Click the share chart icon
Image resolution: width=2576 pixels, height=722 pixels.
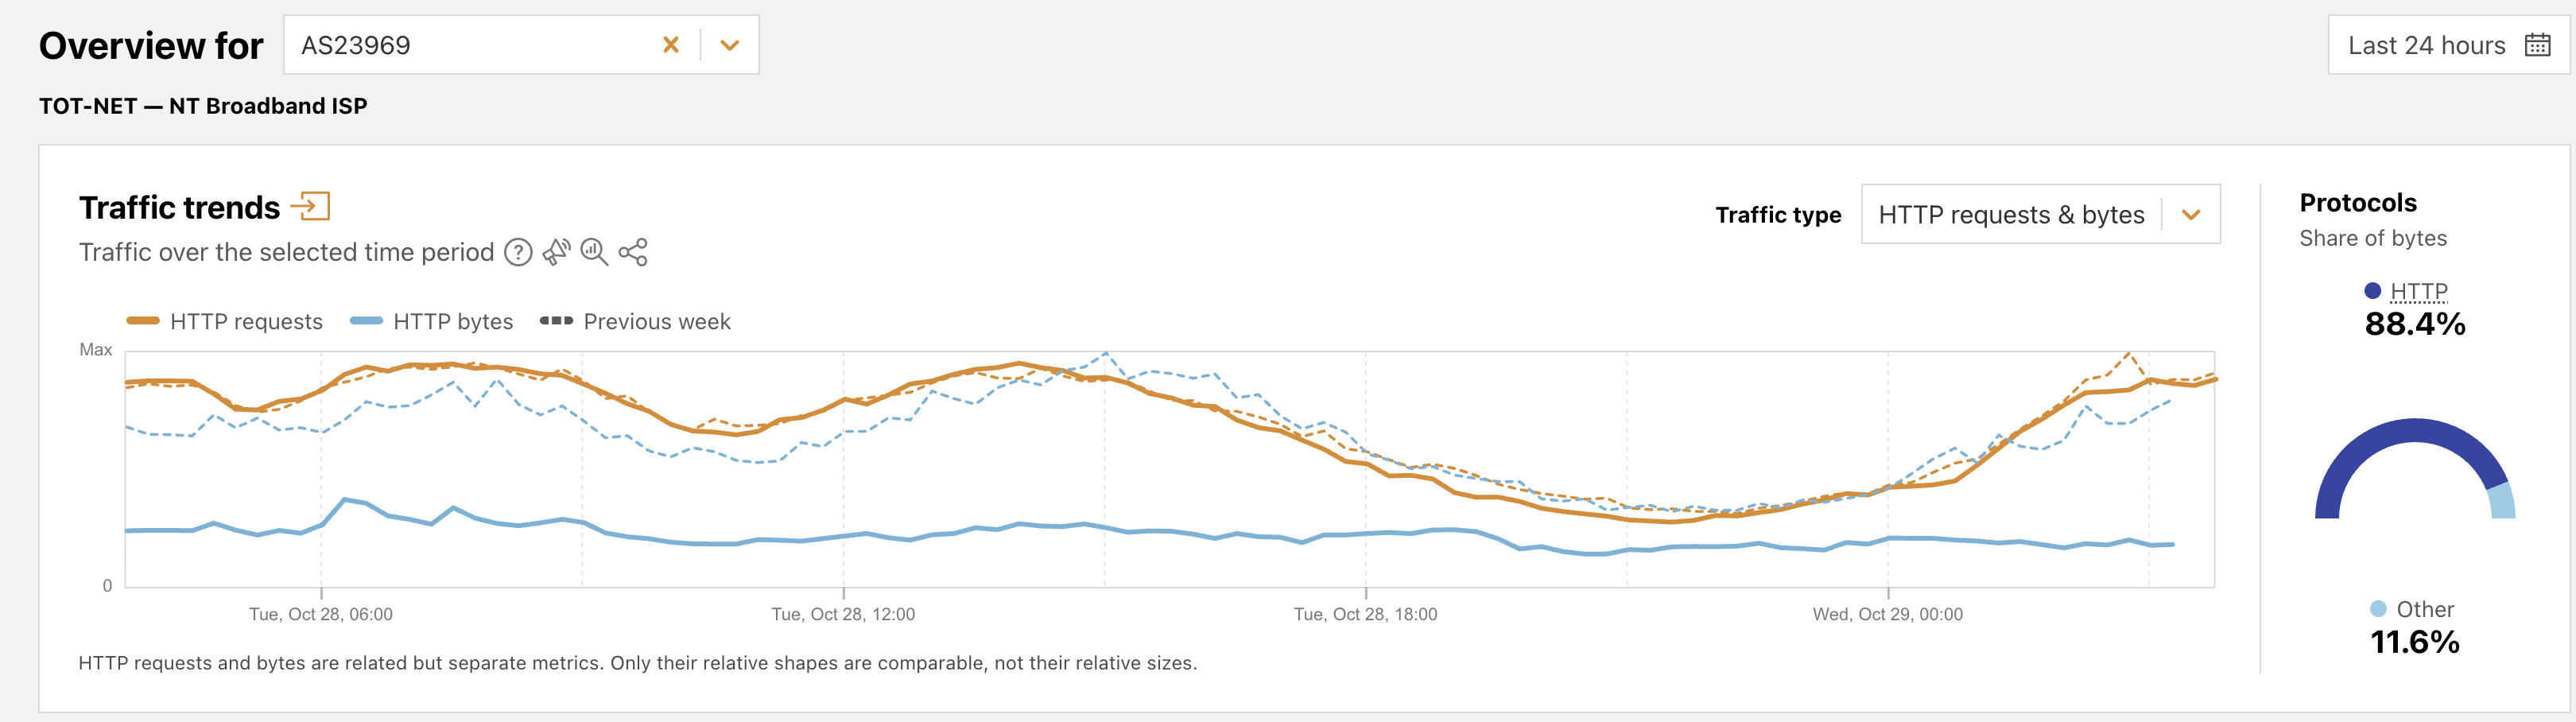point(633,252)
